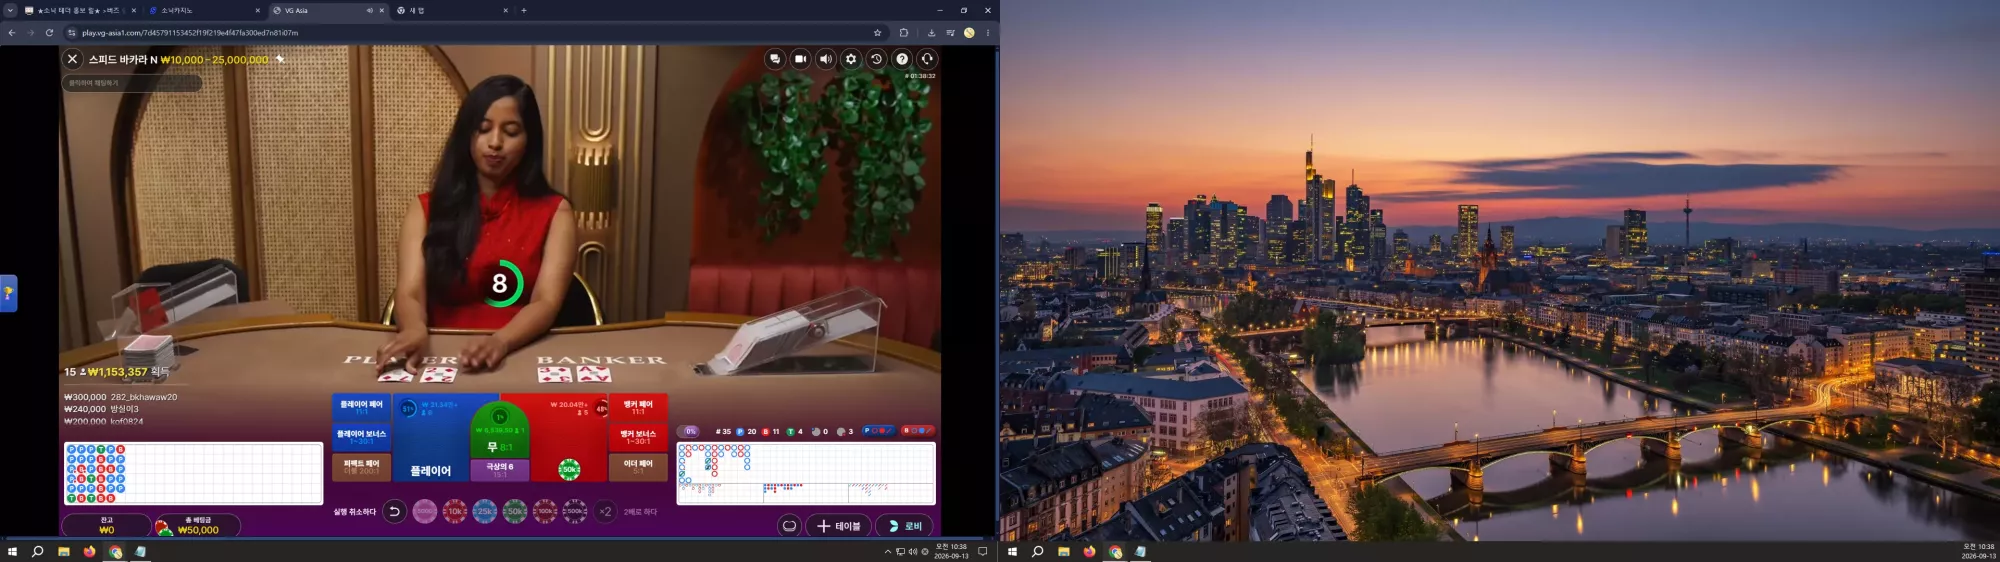Select the 25k blue chip
This screenshot has height=562, width=2000.
point(485,511)
